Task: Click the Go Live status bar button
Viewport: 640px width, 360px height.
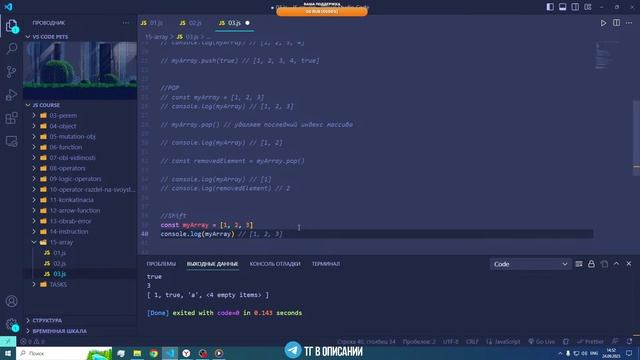Action: [542, 342]
